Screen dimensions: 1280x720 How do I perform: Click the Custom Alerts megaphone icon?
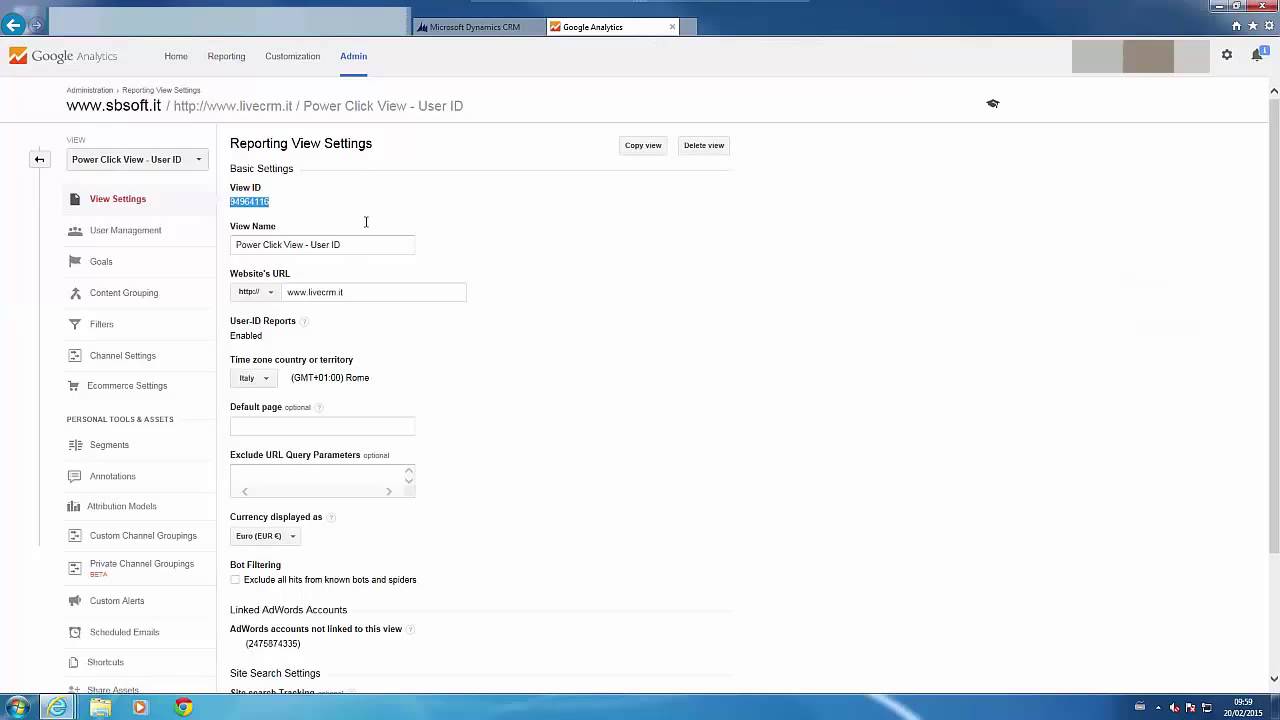(75, 601)
